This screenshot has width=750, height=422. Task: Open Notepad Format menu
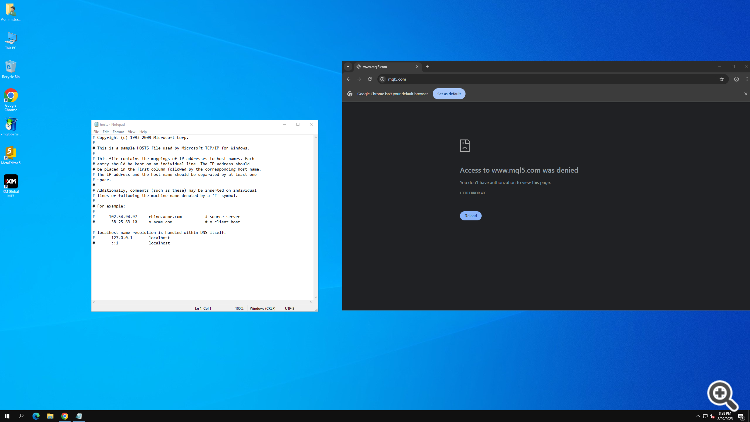coord(118,132)
